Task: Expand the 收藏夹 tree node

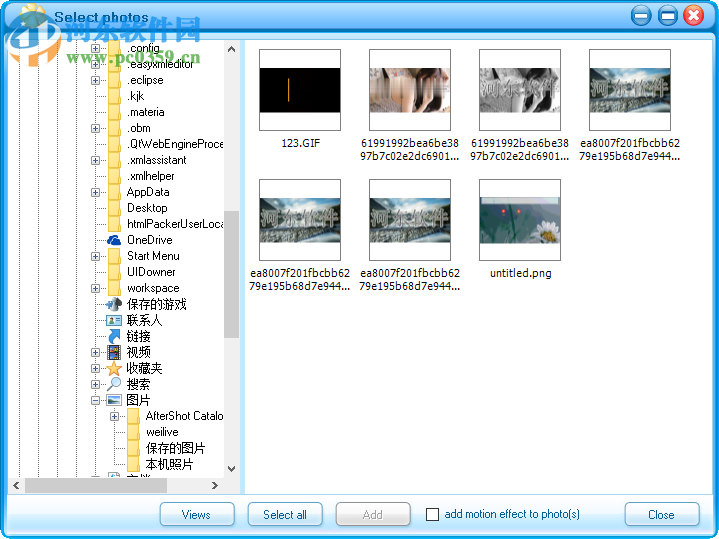Action: click(95, 368)
